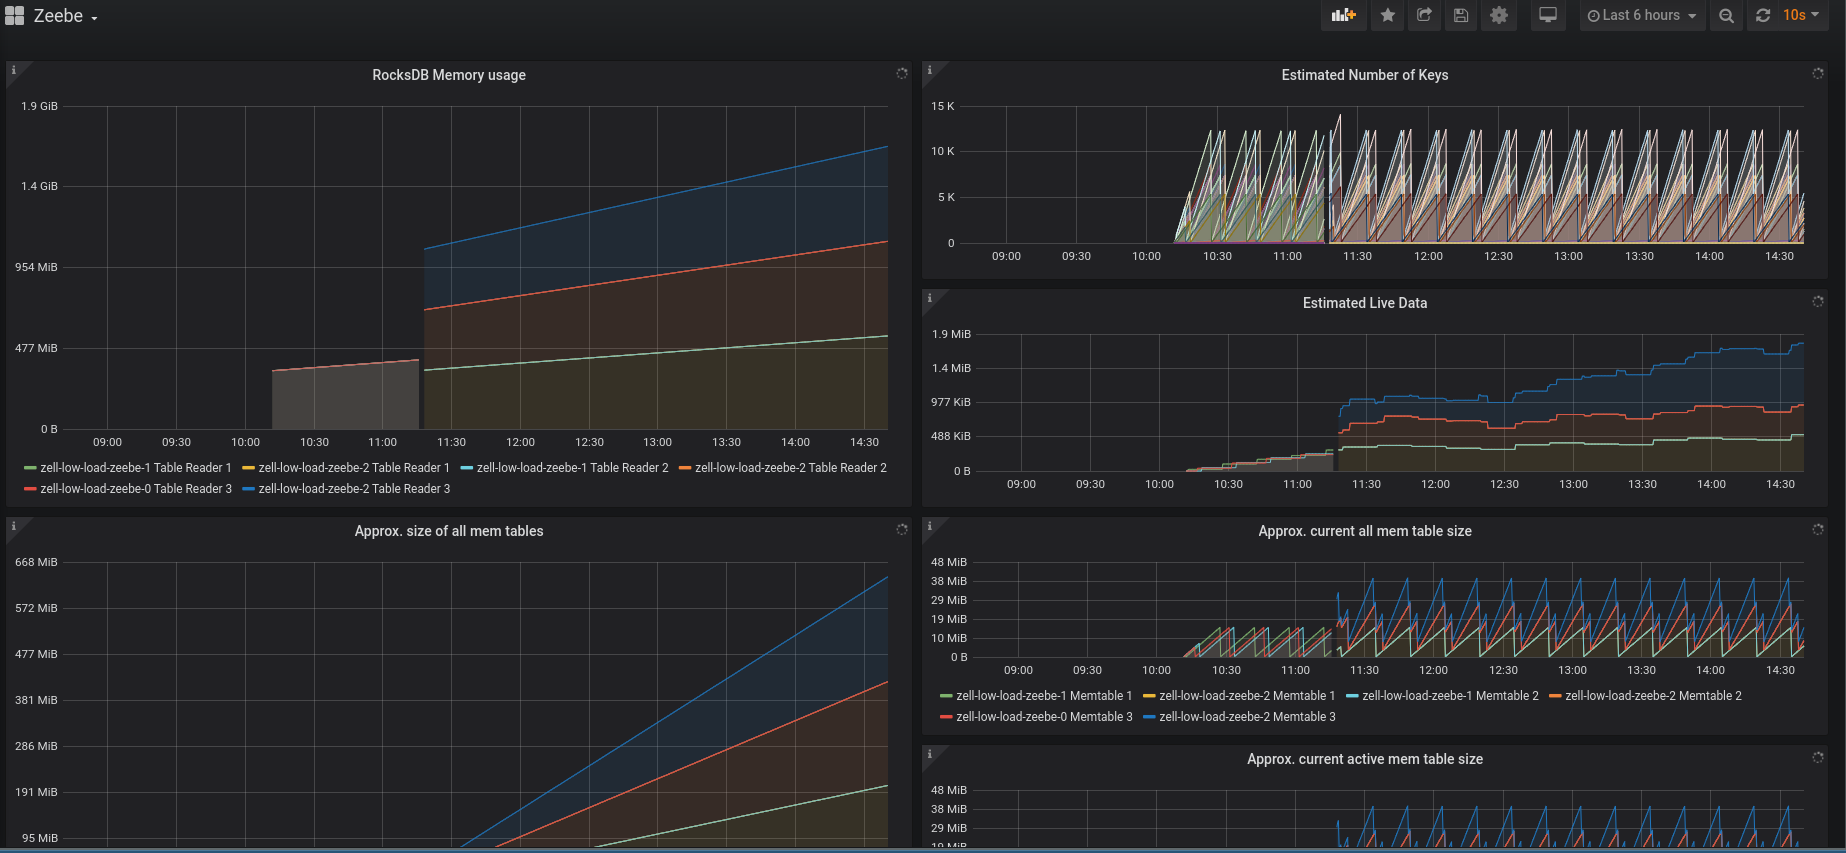This screenshot has width=1846, height=853.
Task: Toggle series zell-low-load-zeebe-1 Memtable 1
Action: pos(1044,696)
